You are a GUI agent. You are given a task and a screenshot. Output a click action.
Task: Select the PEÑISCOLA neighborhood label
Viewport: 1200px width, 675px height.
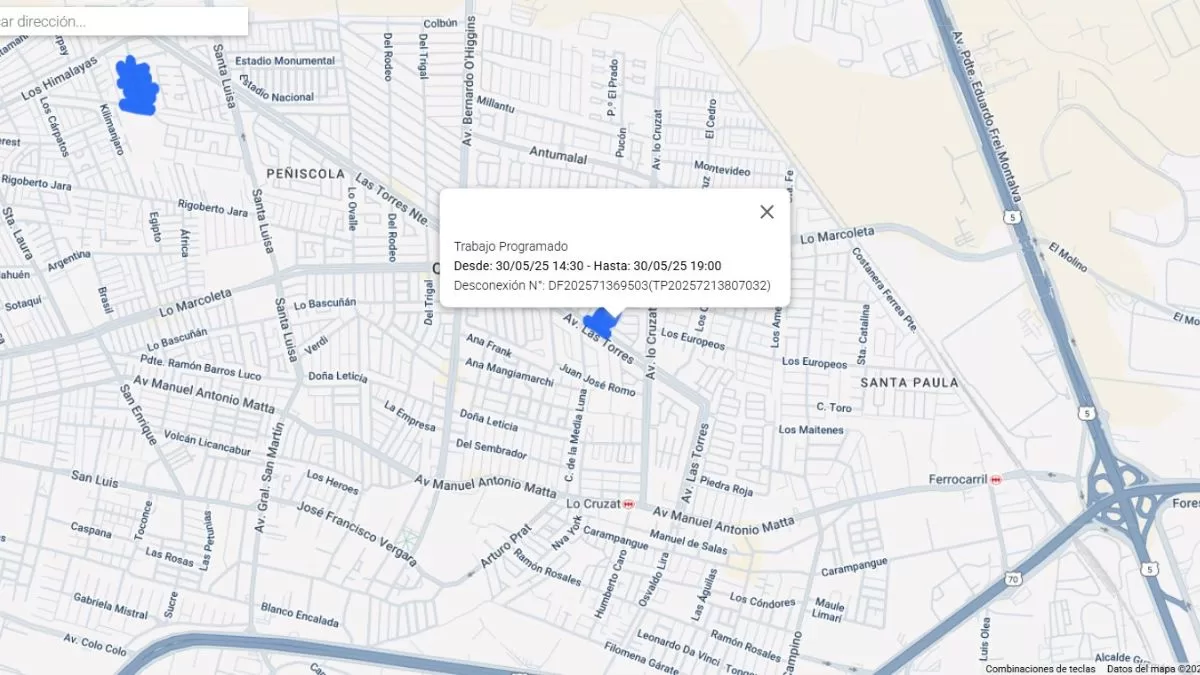pos(305,174)
